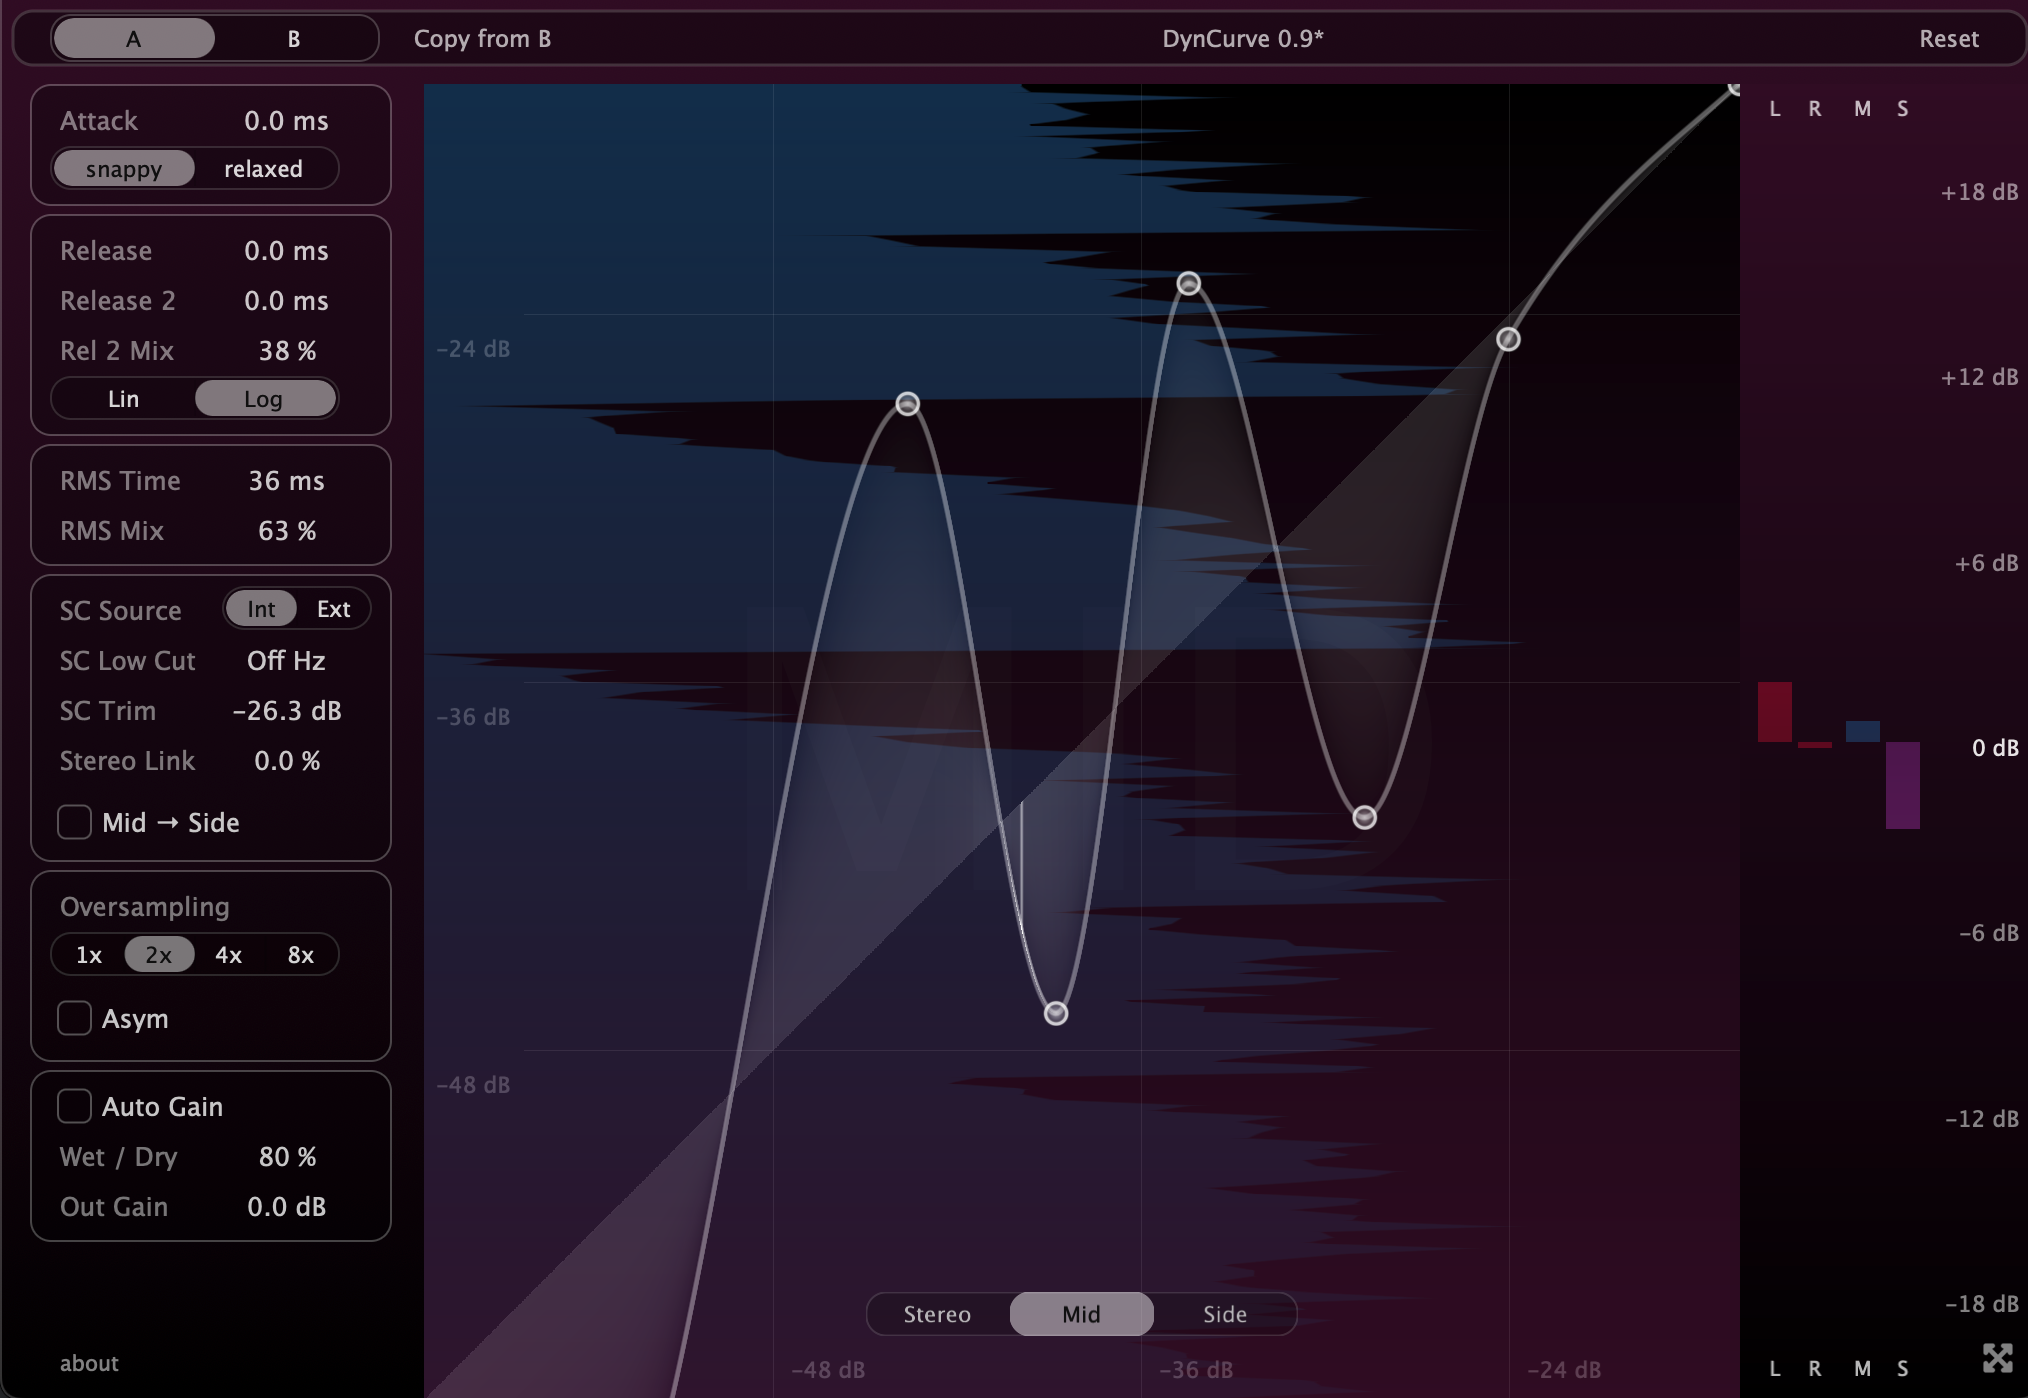Switch to preset slot B
Viewport: 2028px width, 1398px height.
point(294,39)
